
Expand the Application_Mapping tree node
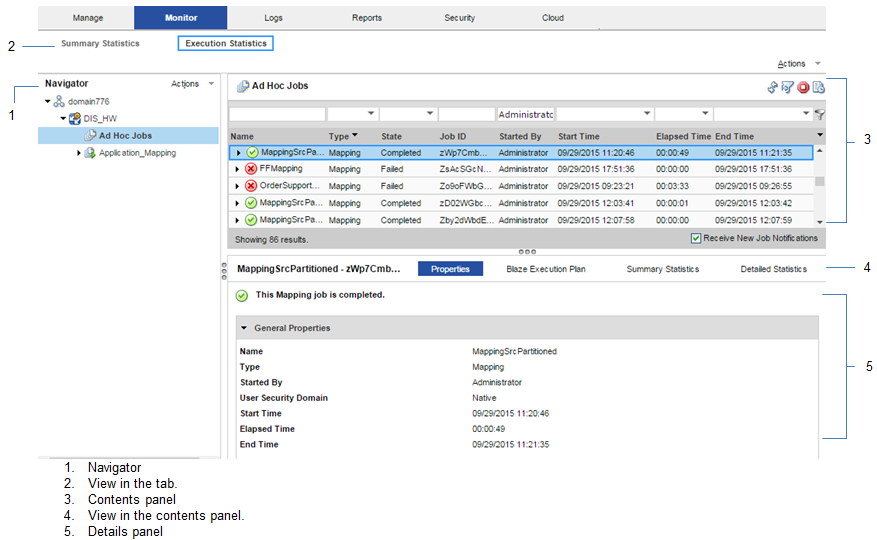point(79,153)
